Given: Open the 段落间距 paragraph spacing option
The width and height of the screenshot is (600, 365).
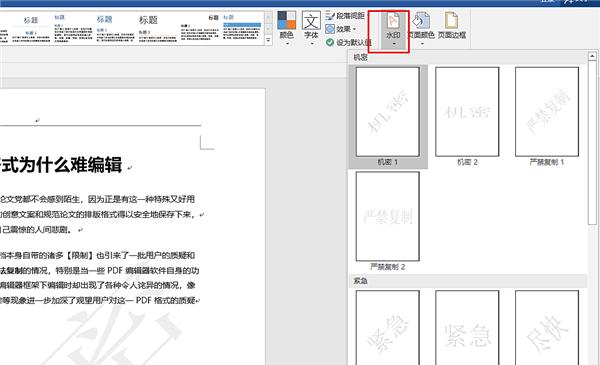Looking at the screenshot, I should point(346,16).
